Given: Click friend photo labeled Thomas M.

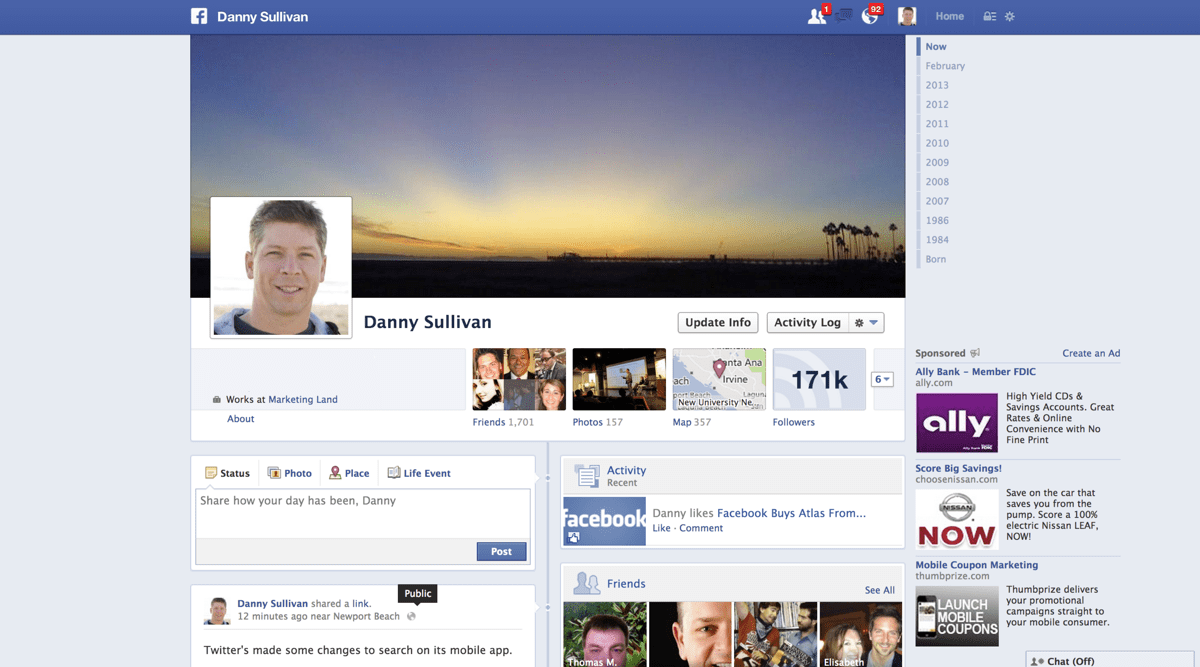Looking at the screenshot, I should 605,634.
